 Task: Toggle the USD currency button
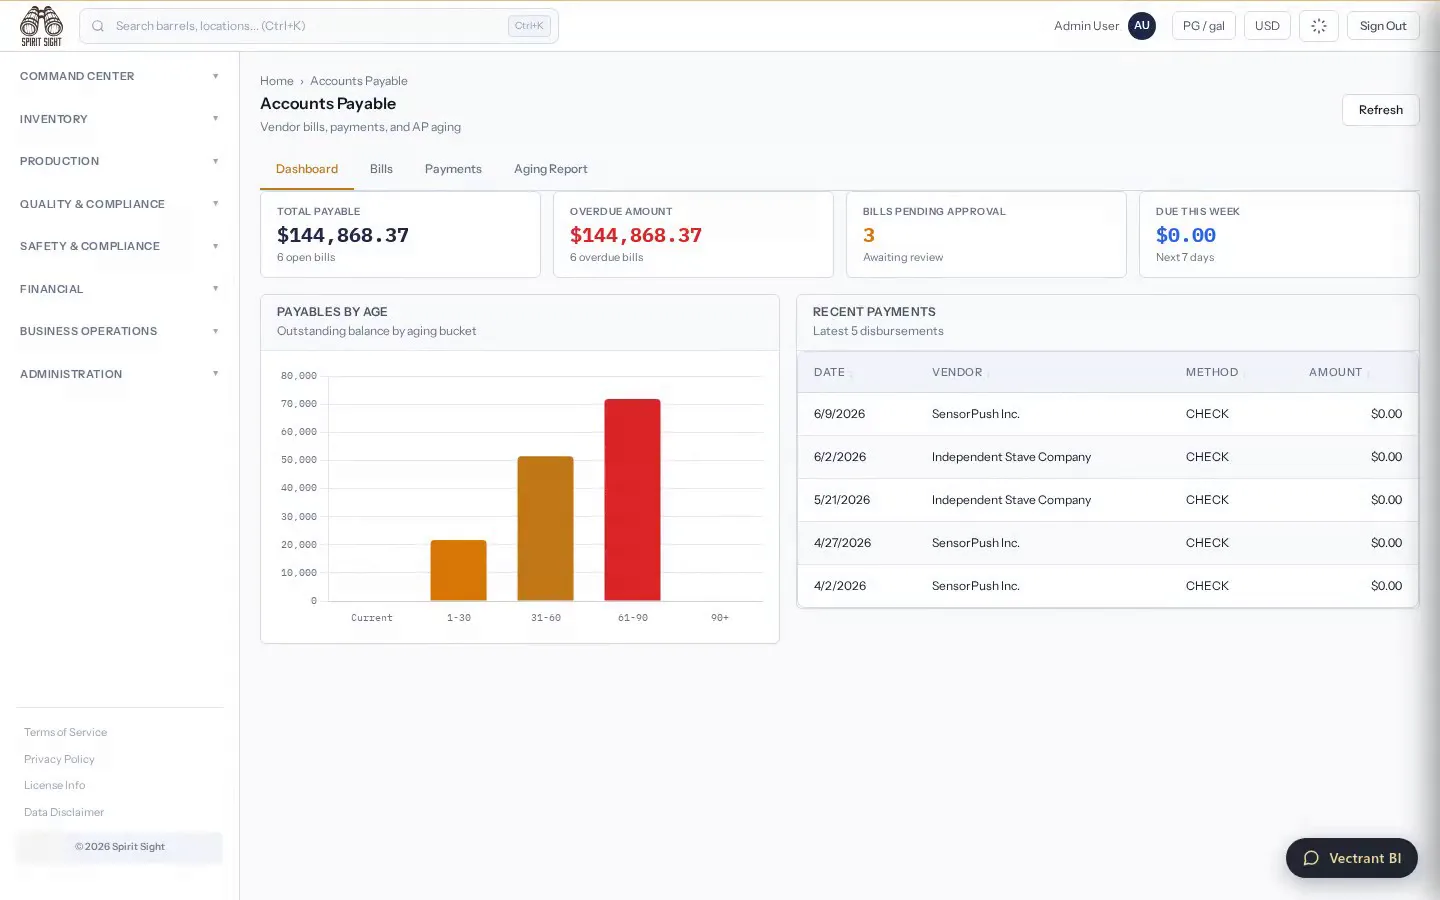click(x=1267, y=26)
